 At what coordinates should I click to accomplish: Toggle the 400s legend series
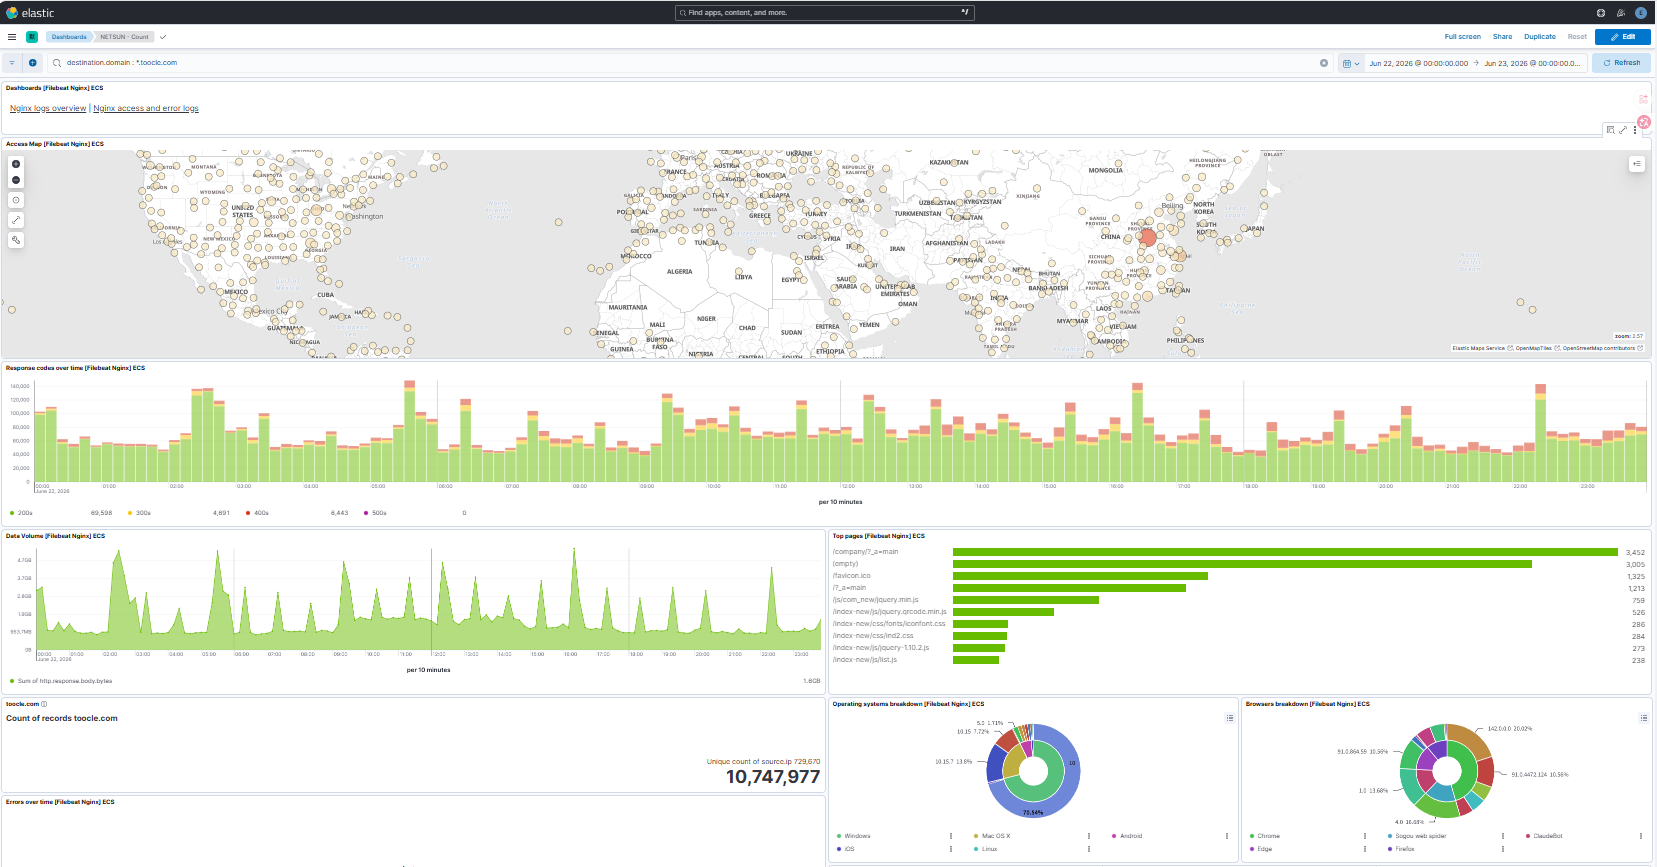(258, 513)
